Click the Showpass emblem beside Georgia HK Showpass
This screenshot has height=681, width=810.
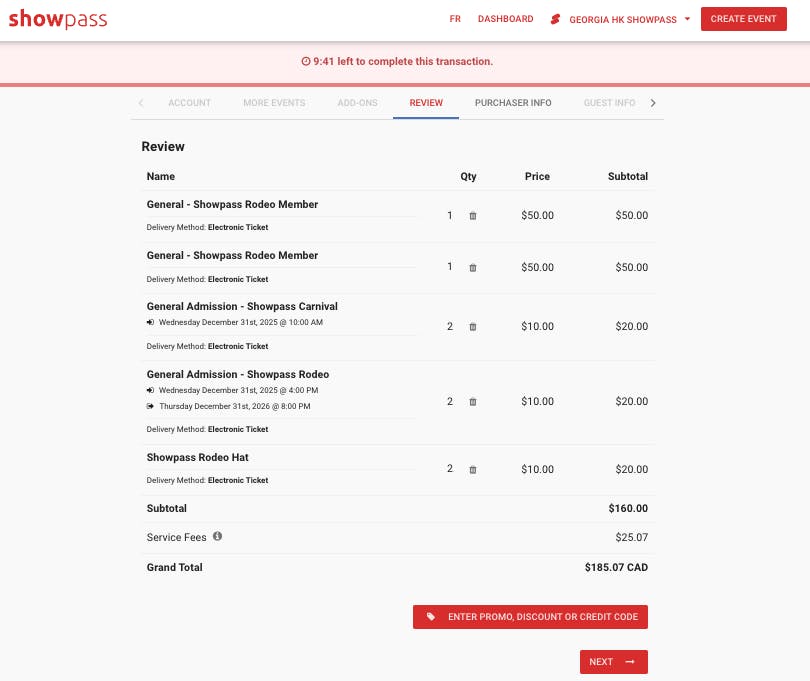555,20
